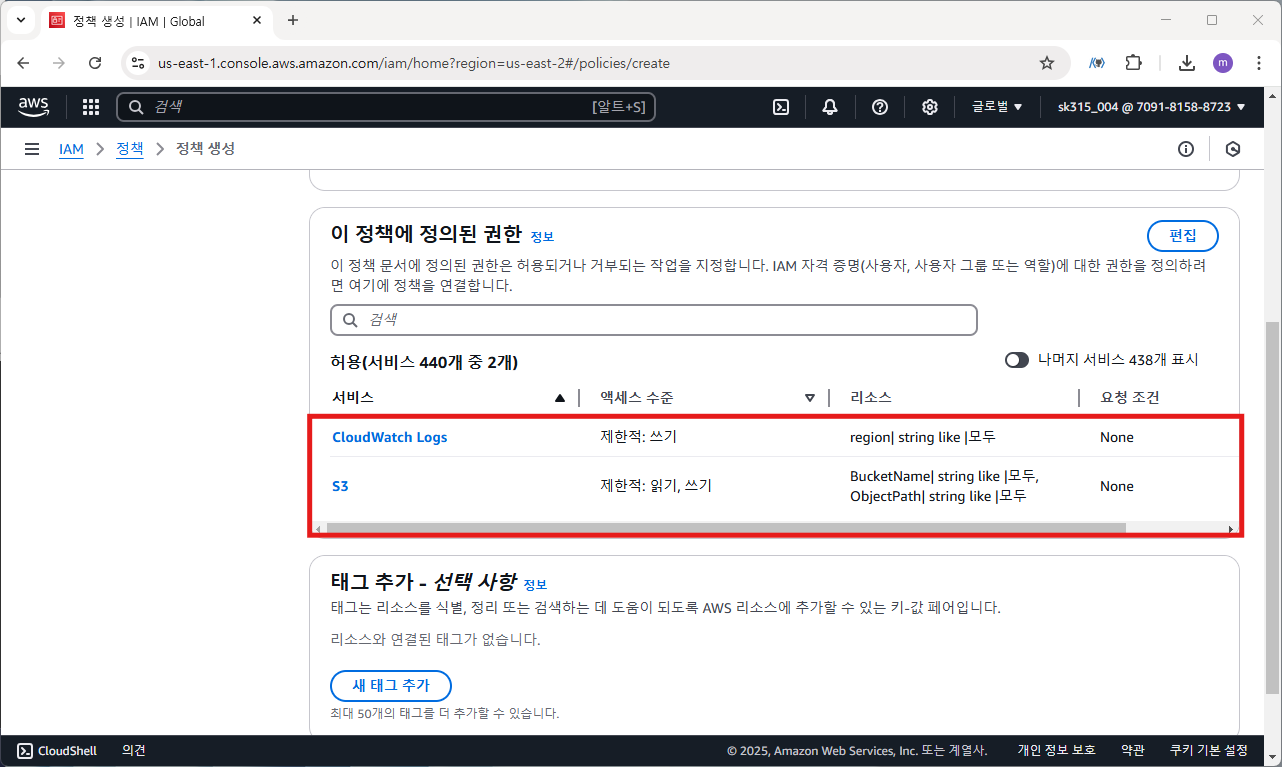Click the broadcast extension icon beside the star

1097,63
